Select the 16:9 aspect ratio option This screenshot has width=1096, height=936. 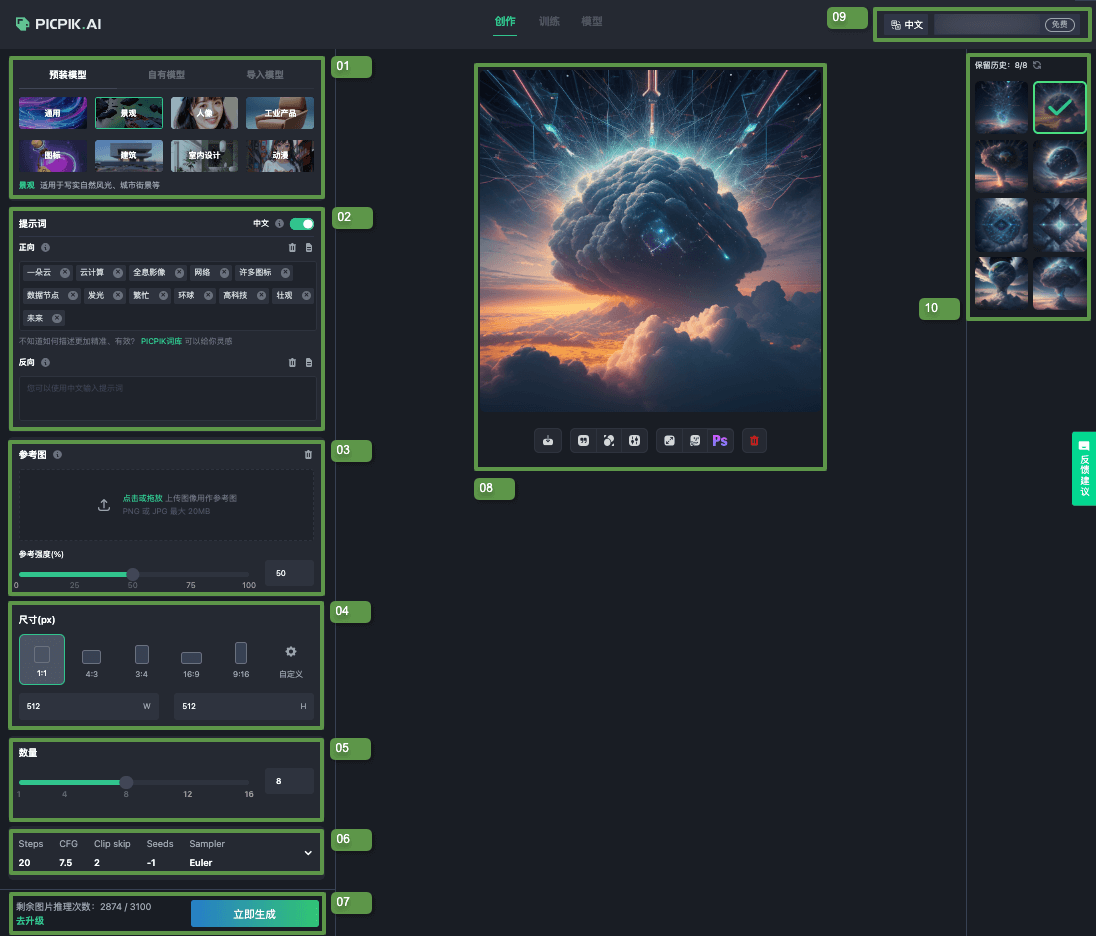click(191, 658)
